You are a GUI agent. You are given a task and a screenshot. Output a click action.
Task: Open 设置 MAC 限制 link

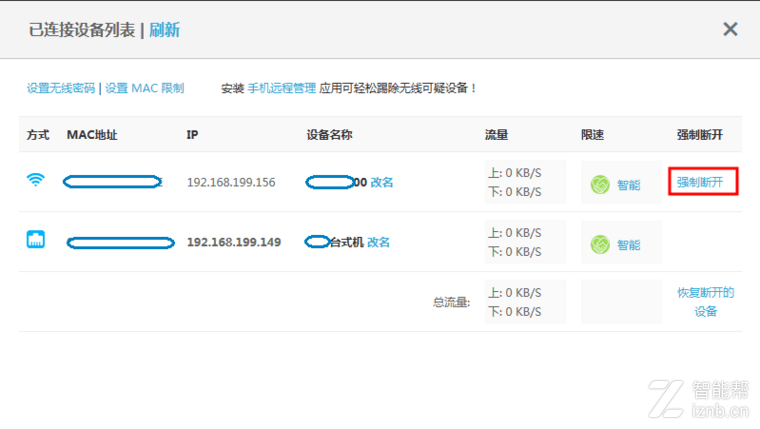[x=144, y=88]
